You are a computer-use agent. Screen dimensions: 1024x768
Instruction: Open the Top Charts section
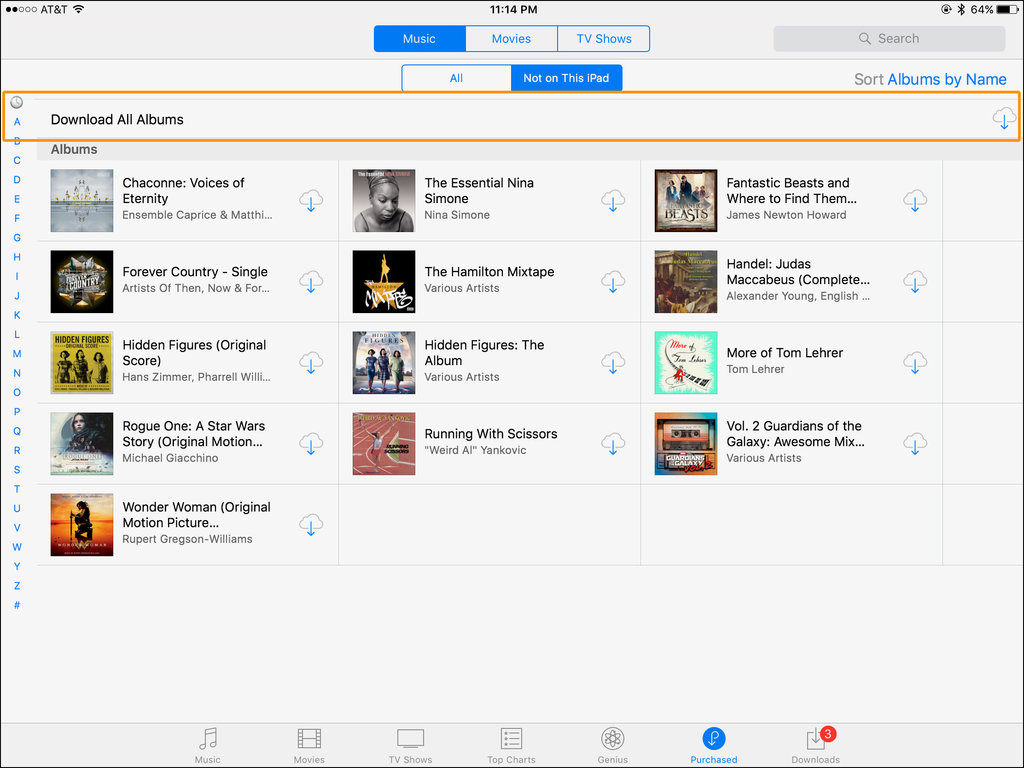point(510,745)
